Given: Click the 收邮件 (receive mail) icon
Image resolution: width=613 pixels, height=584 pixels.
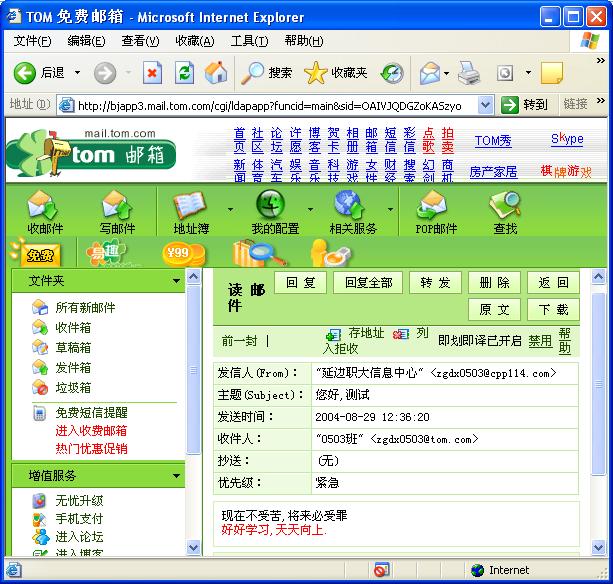Looking at the screenshot, I should [45, 206].
